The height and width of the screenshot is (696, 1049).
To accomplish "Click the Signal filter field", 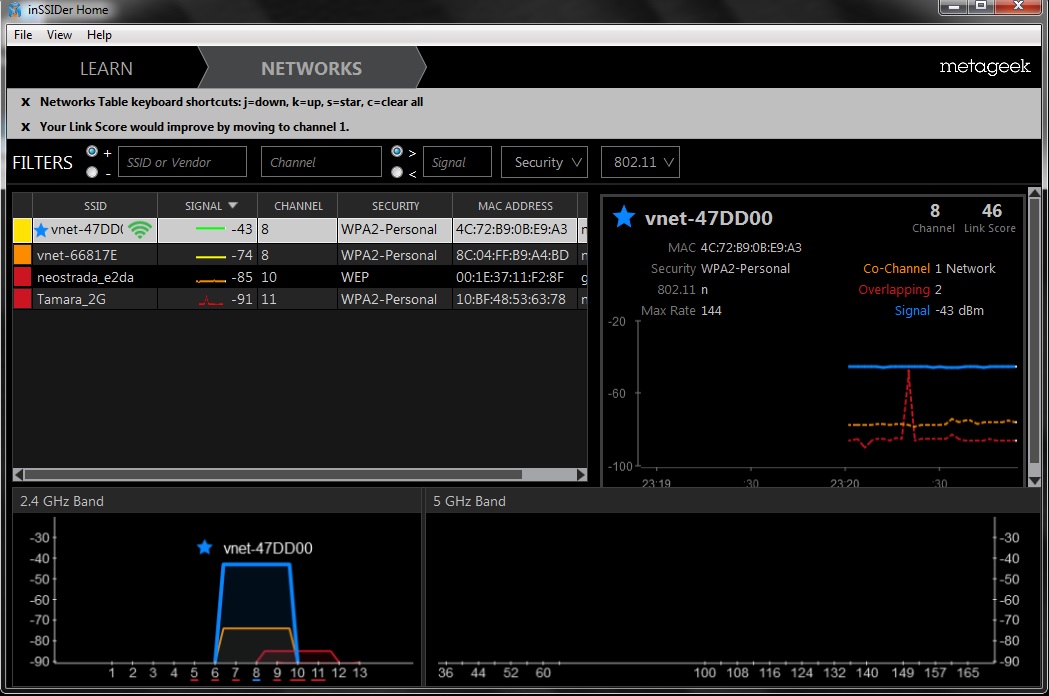I will [458, 162].
